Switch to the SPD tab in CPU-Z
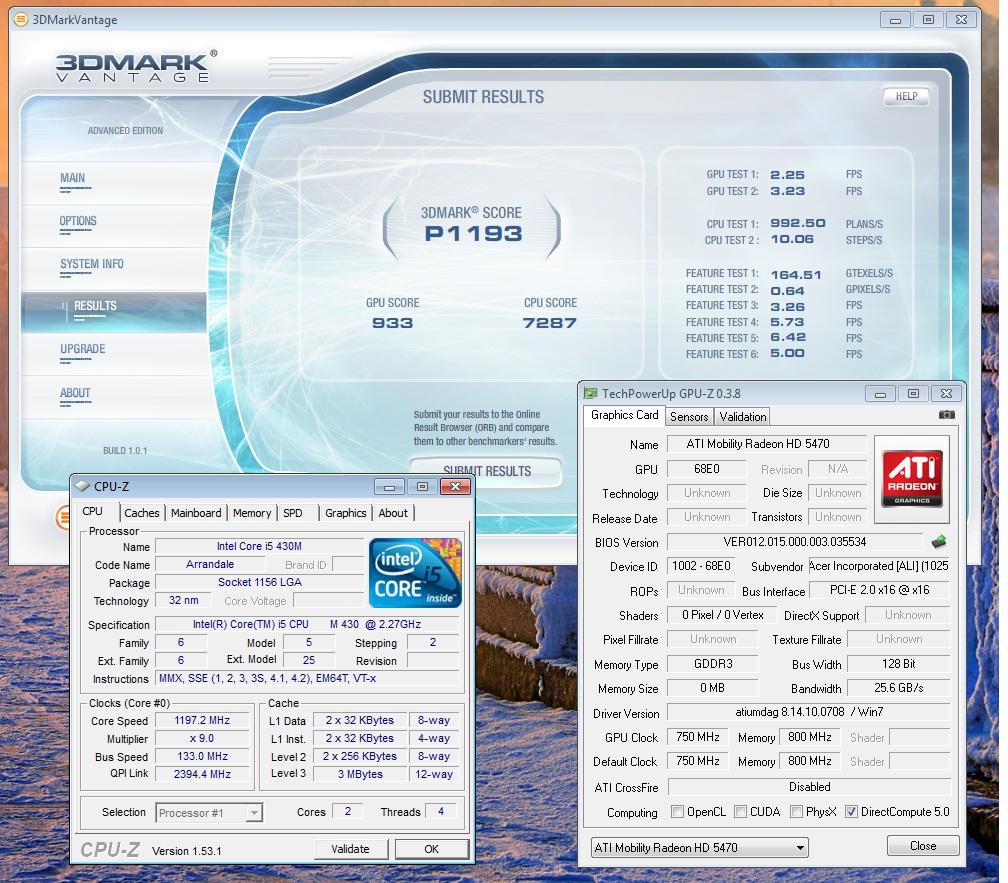The width and height of the screenshot is (1008, 883). click(x=292, y=513)
